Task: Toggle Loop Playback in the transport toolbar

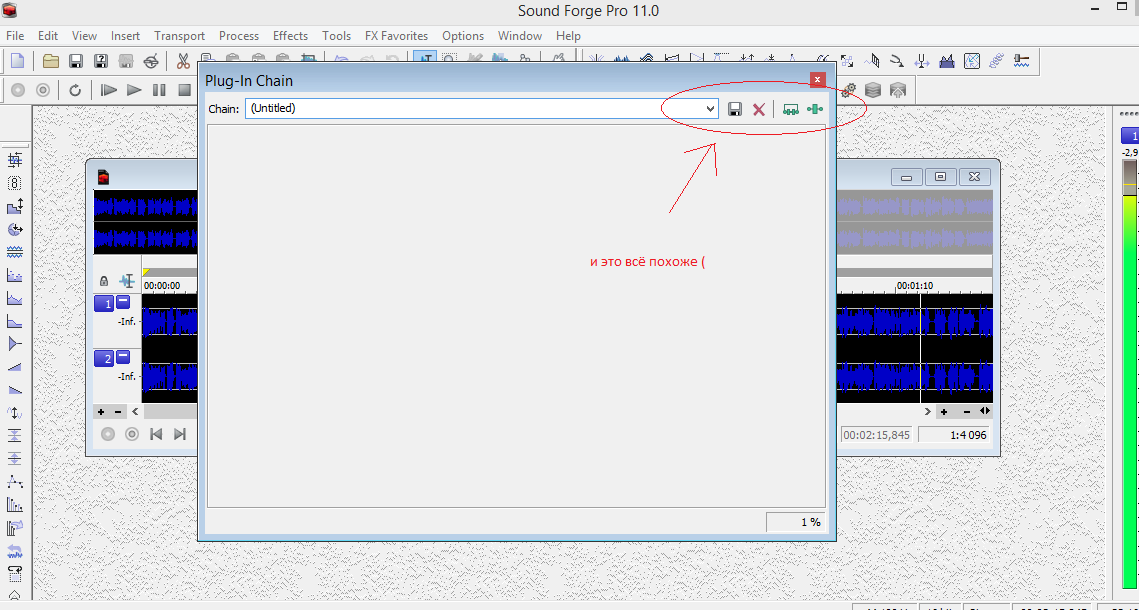Action: point(75,90)
